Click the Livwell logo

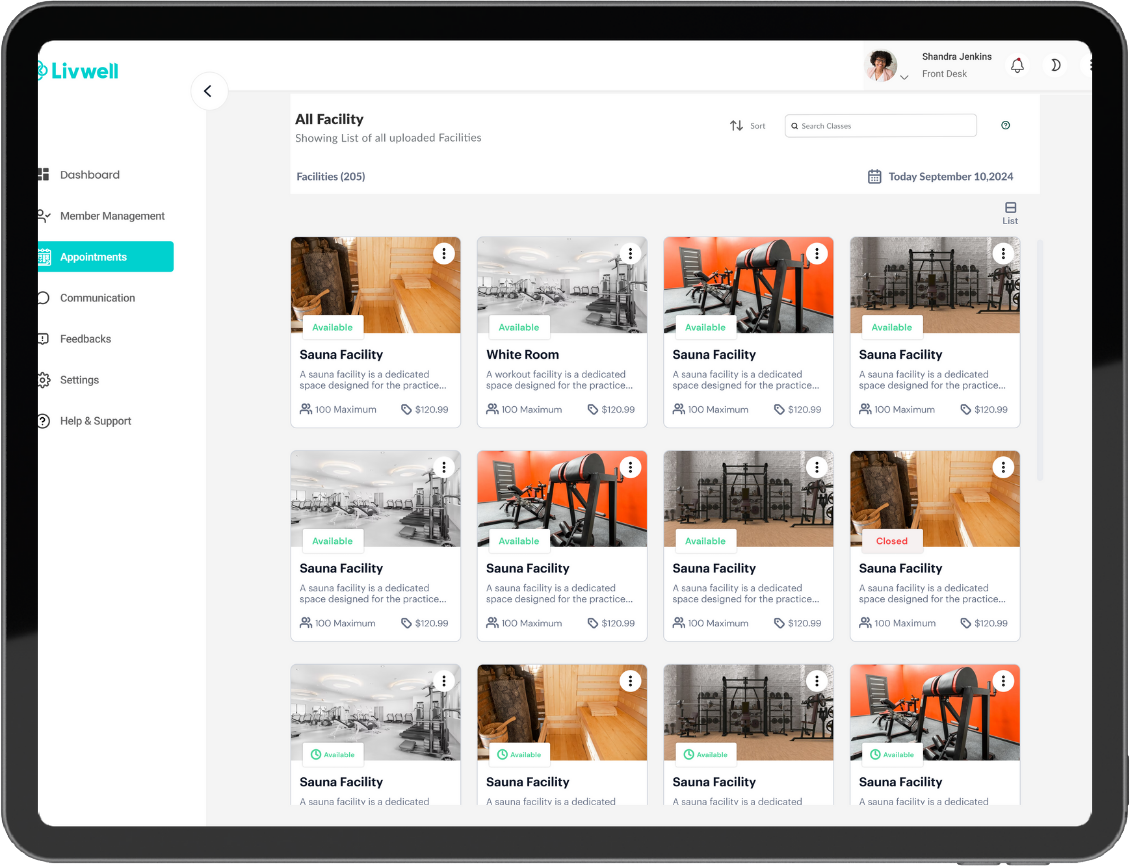(77, 70)
